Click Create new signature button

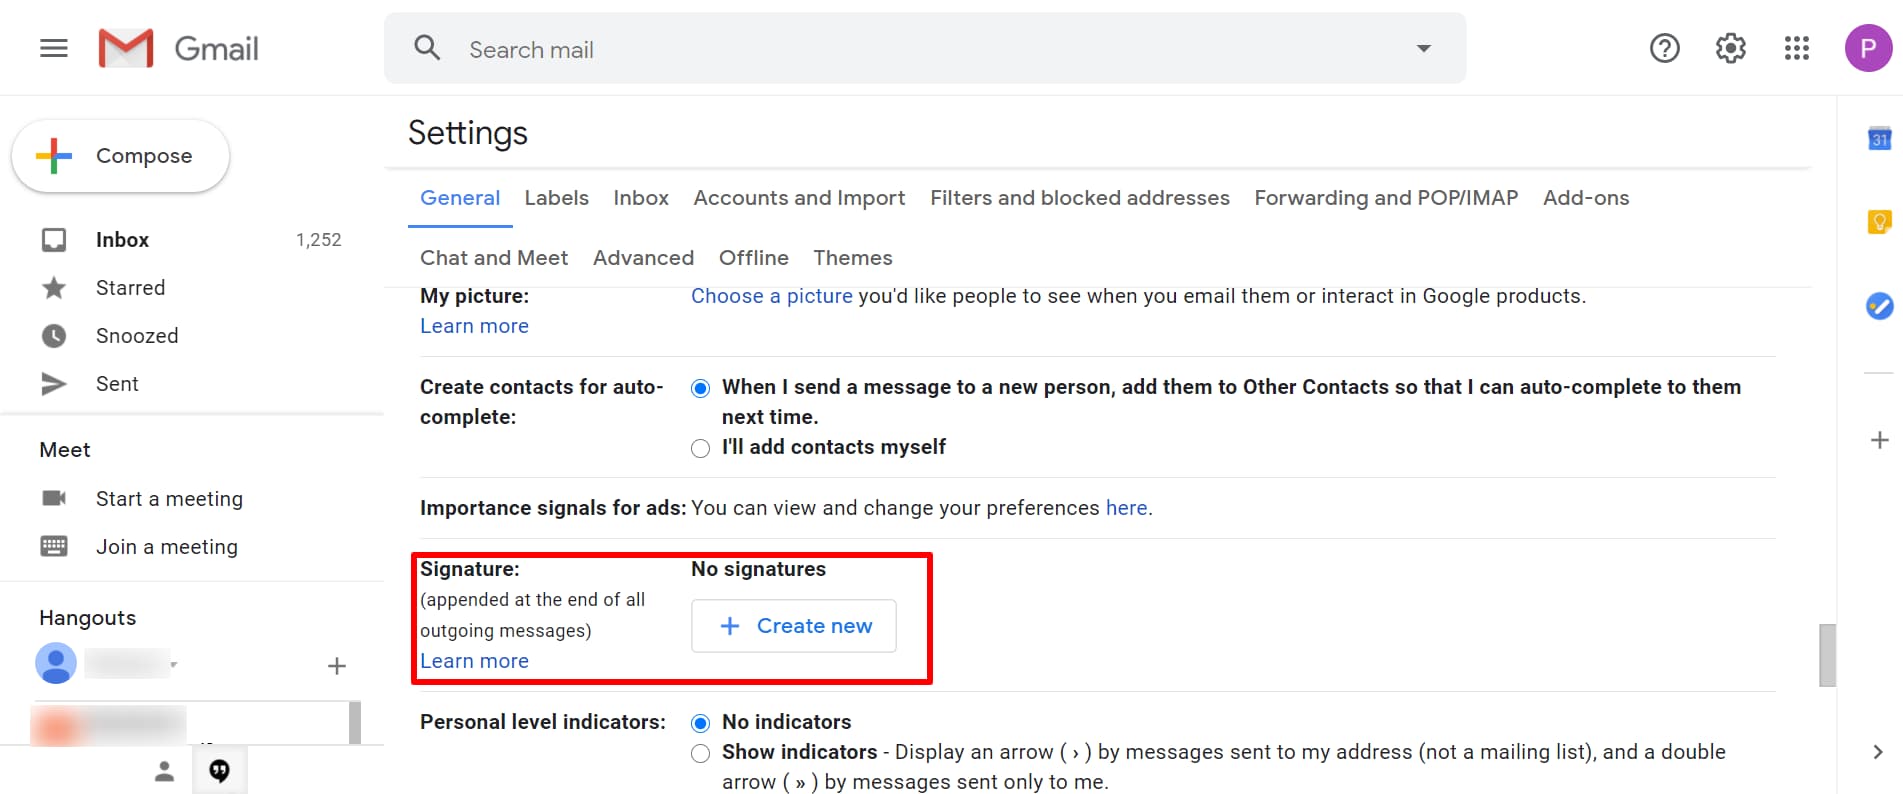click(x=794, y=626)
